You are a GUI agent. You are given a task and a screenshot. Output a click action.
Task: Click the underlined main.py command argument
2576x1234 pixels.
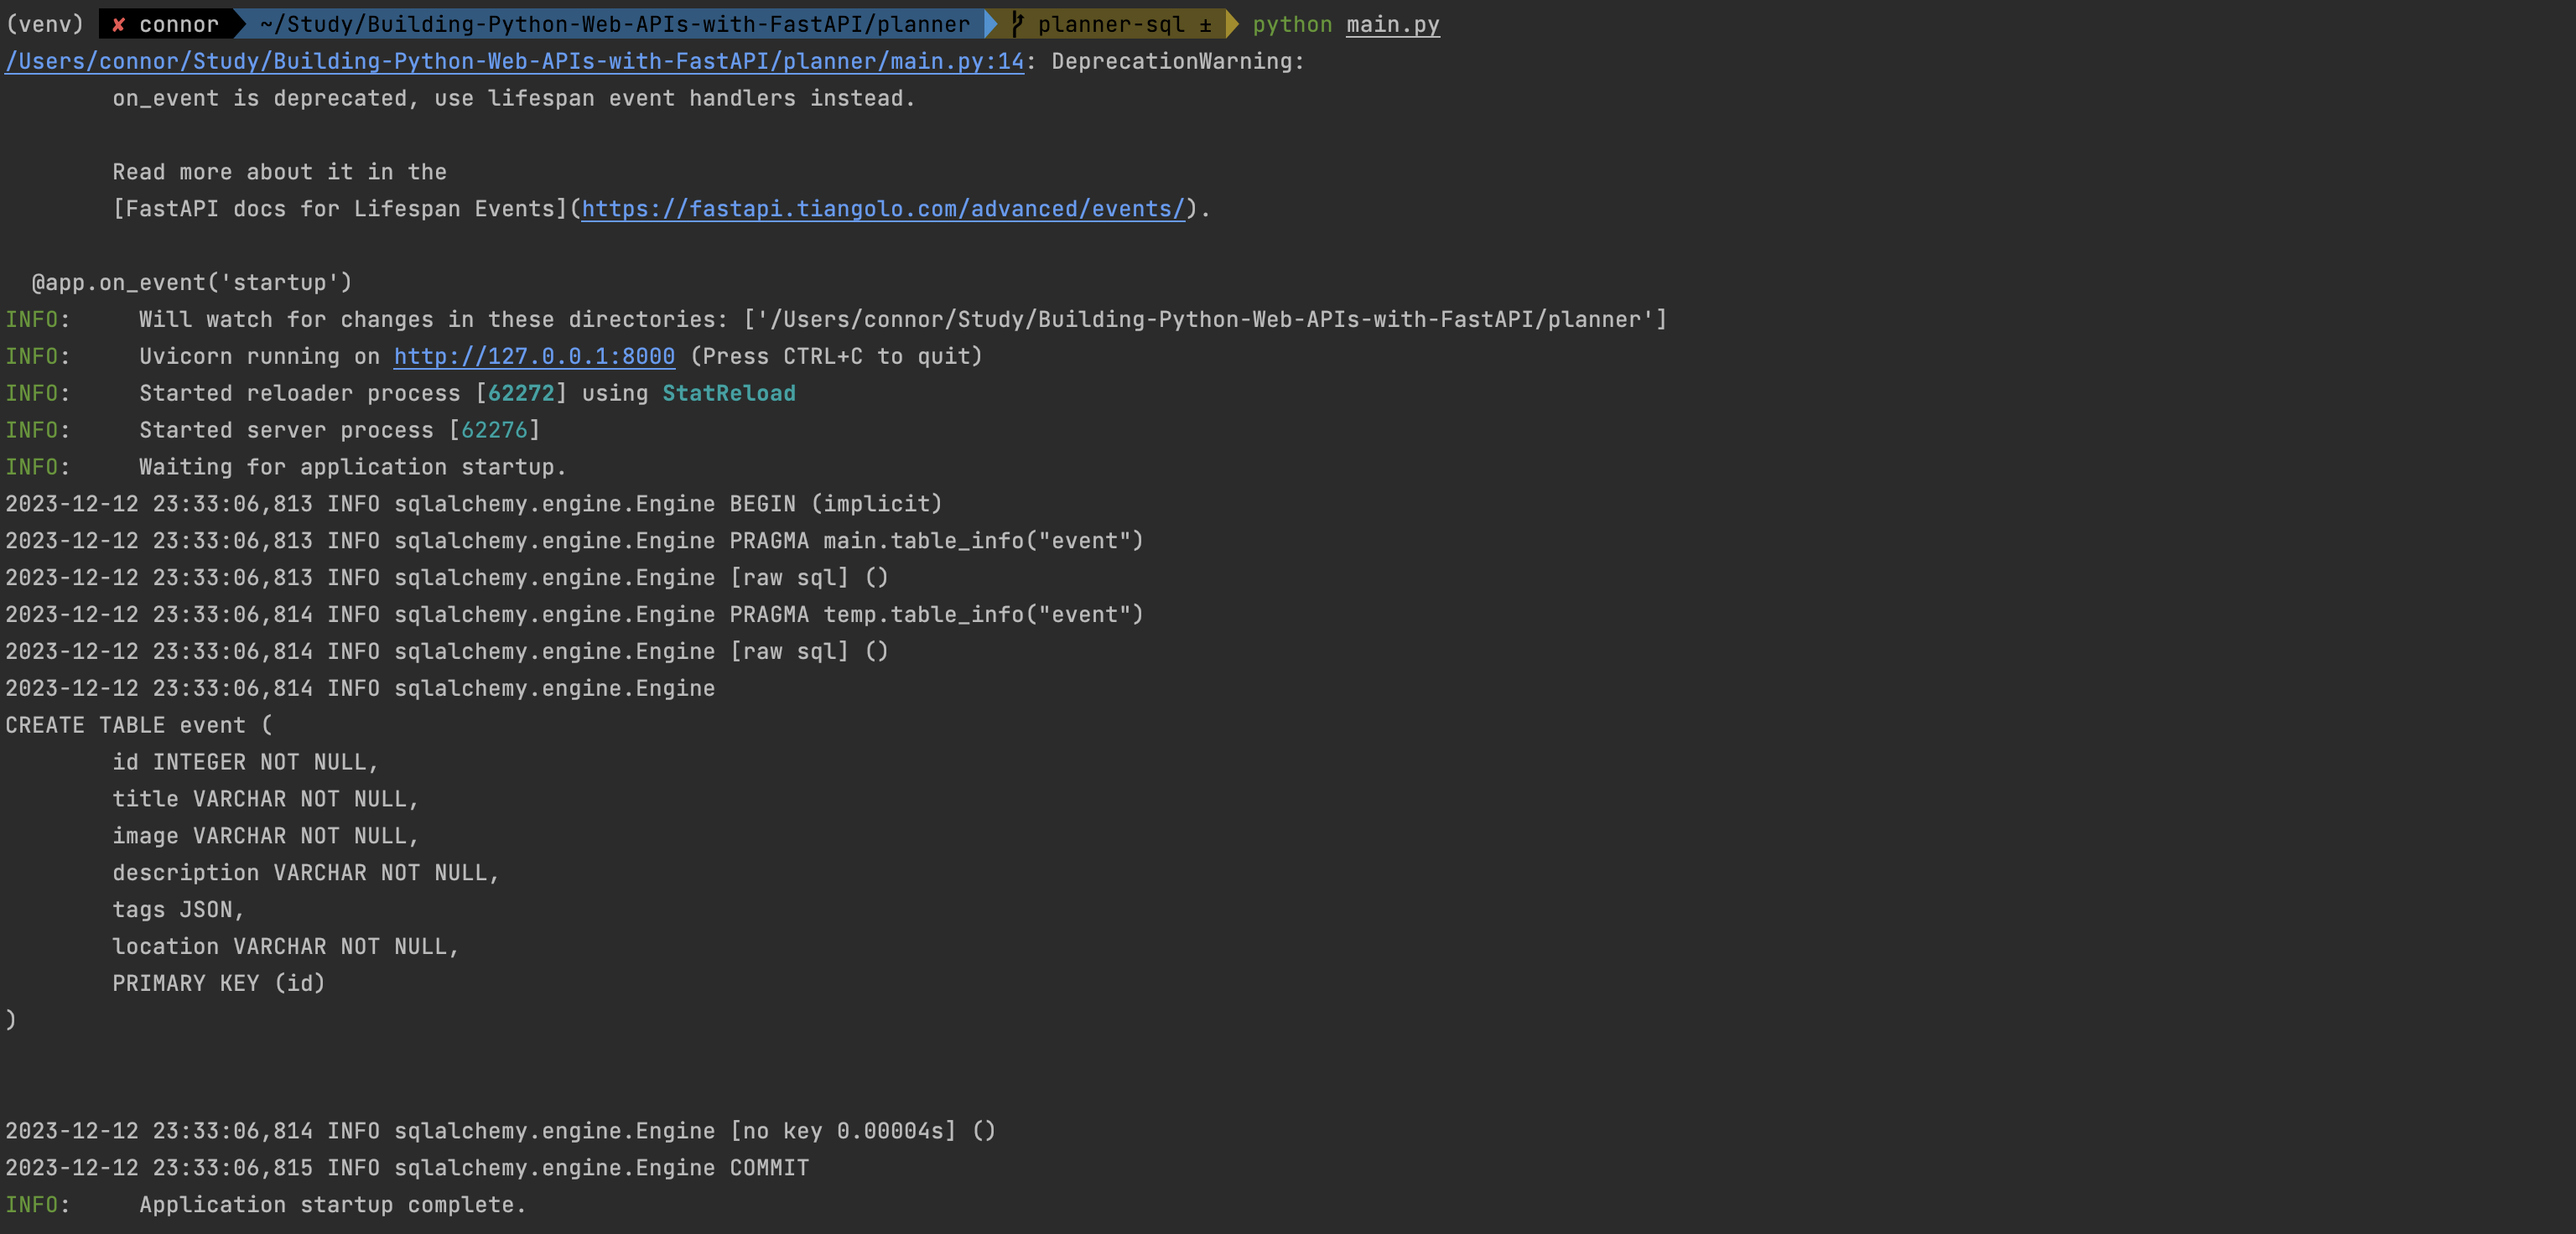pos(1392,24)
